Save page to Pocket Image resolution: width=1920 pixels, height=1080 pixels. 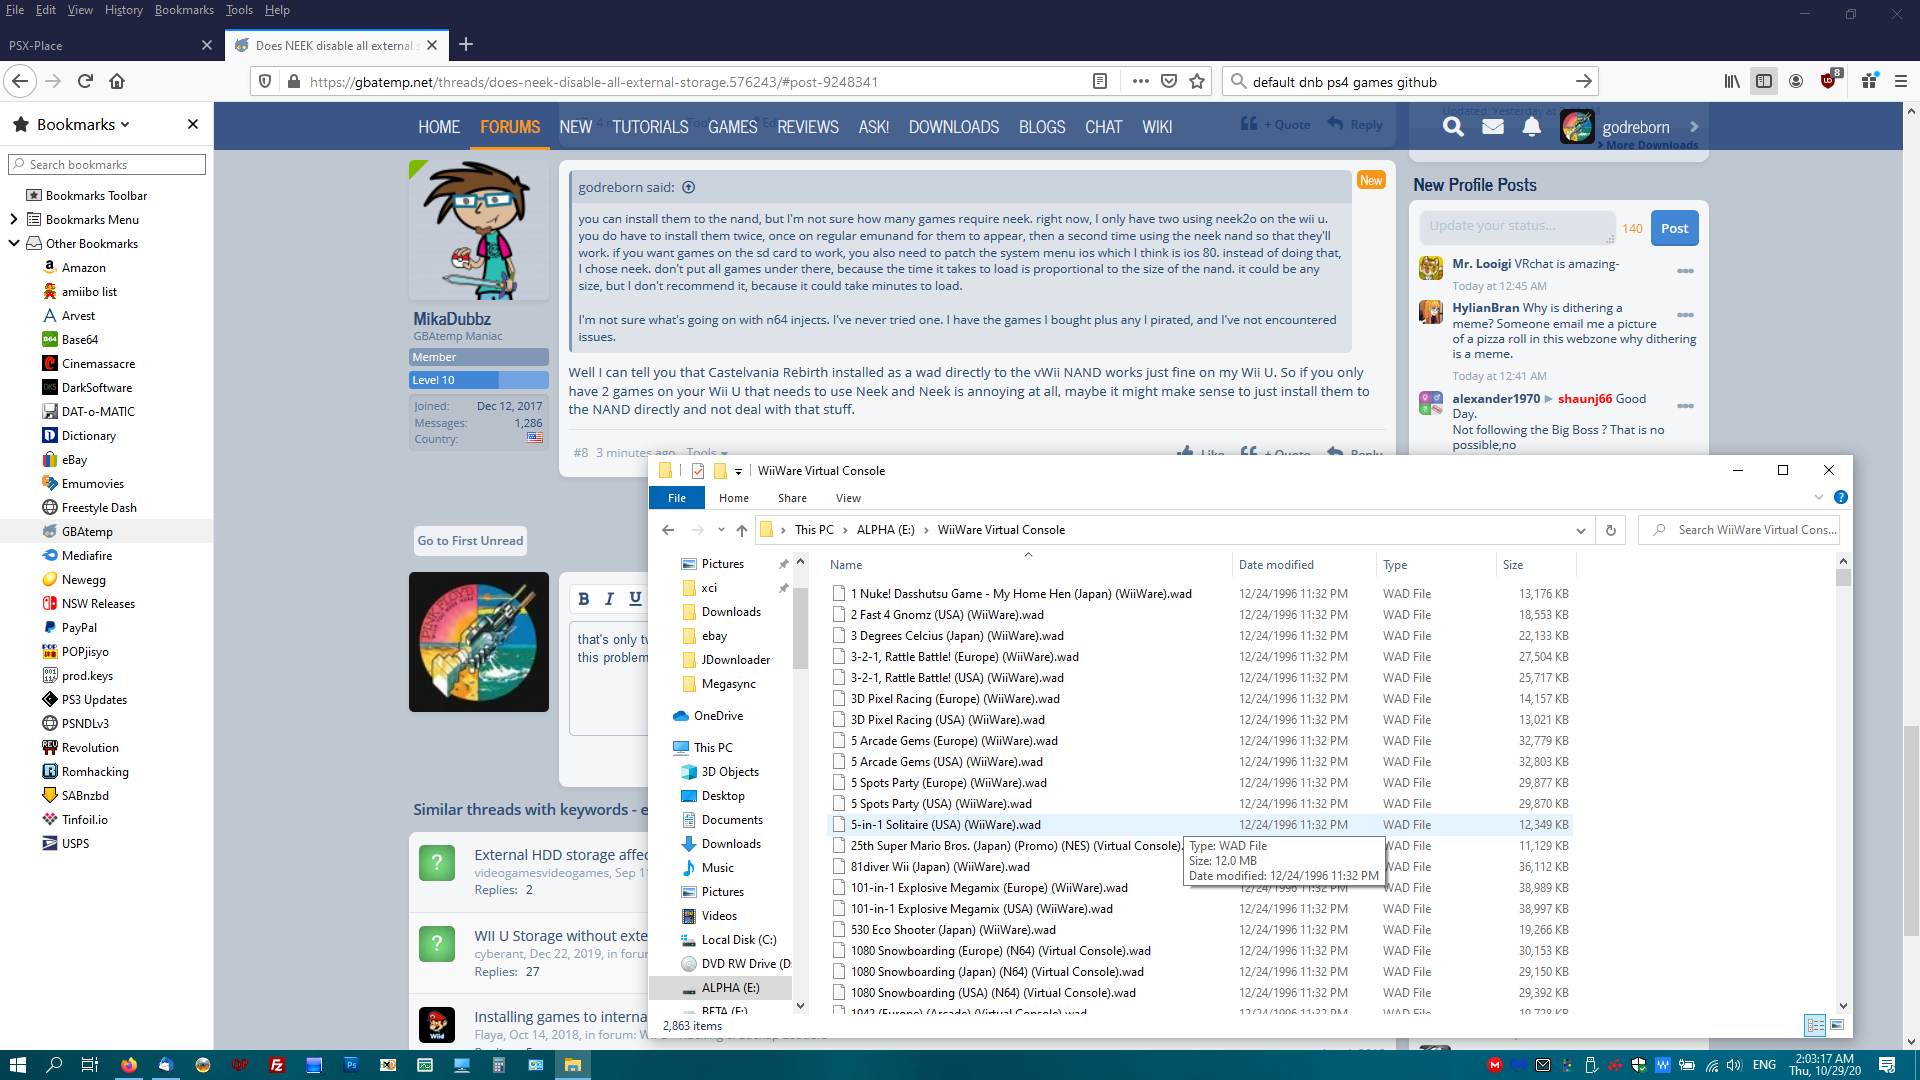[1169, 82]
